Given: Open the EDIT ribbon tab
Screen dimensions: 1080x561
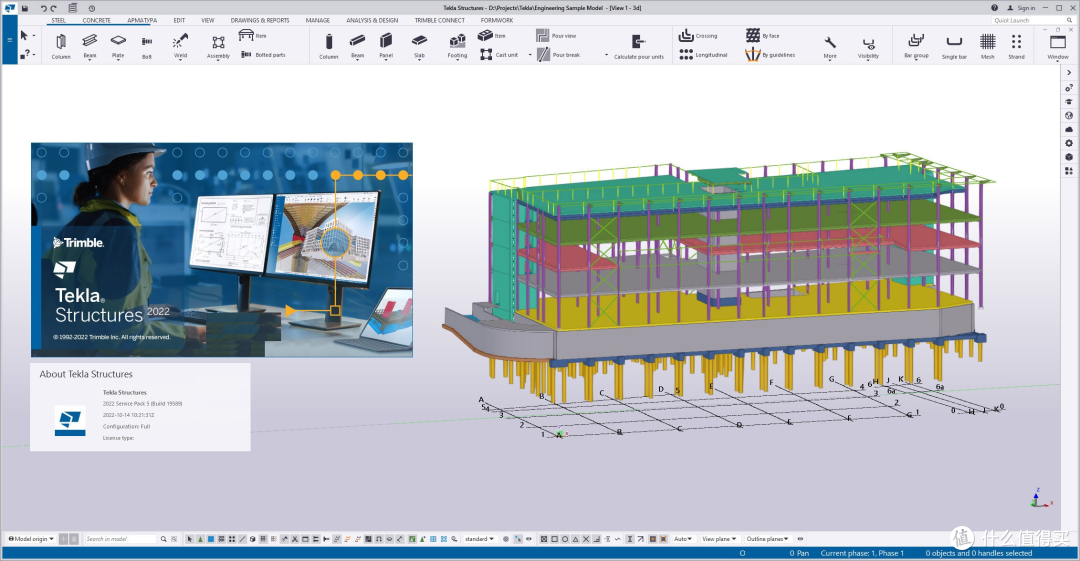Looking at the screenshot, I should pyautogui.click(x=179, y=21).
